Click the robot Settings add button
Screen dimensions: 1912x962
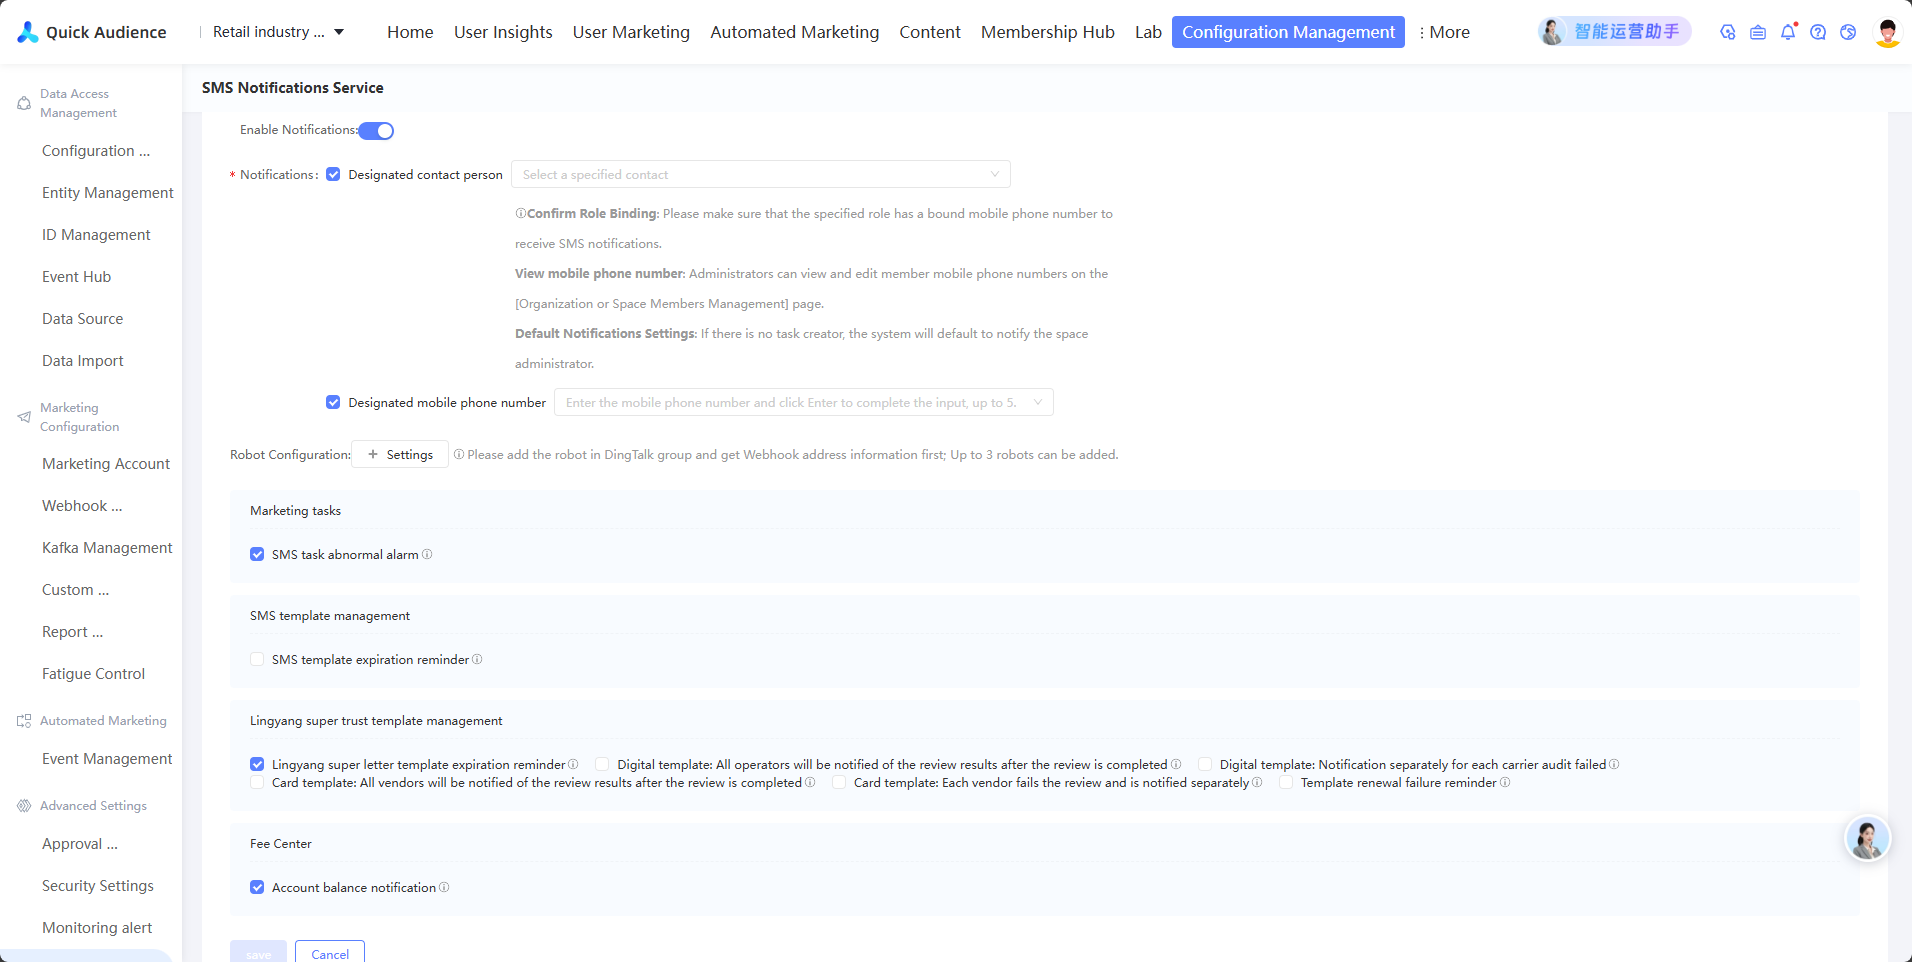pyautogui.click(x=400, y=454)
